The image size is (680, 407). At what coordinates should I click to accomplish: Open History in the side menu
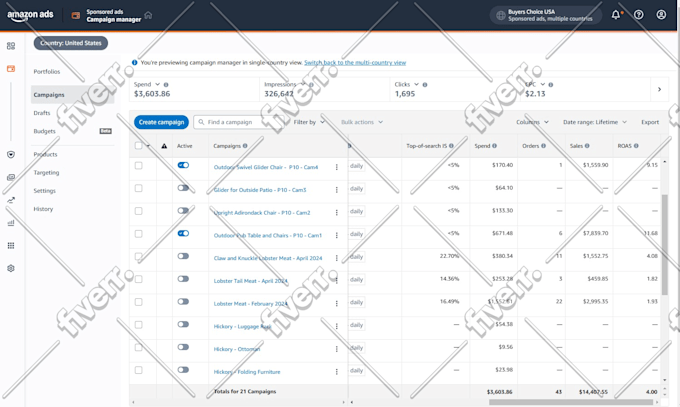click(x=43, y=209)
